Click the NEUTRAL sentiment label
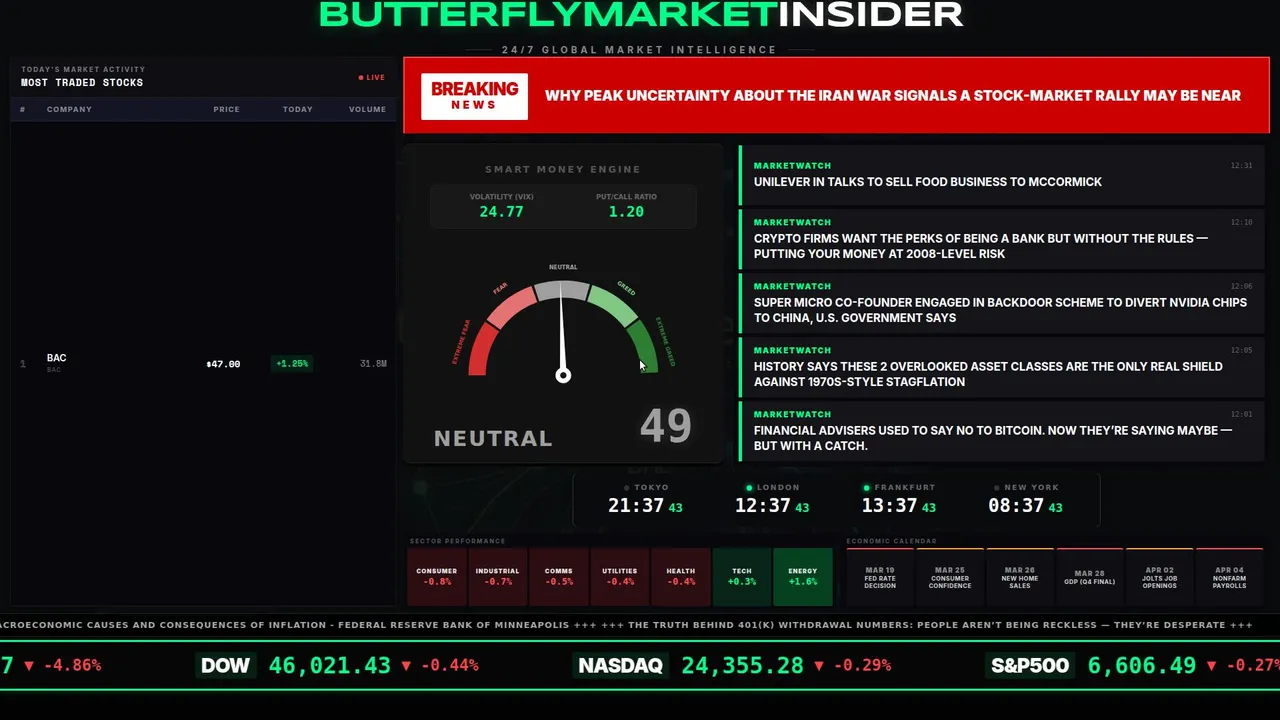 tap(493, 438)
